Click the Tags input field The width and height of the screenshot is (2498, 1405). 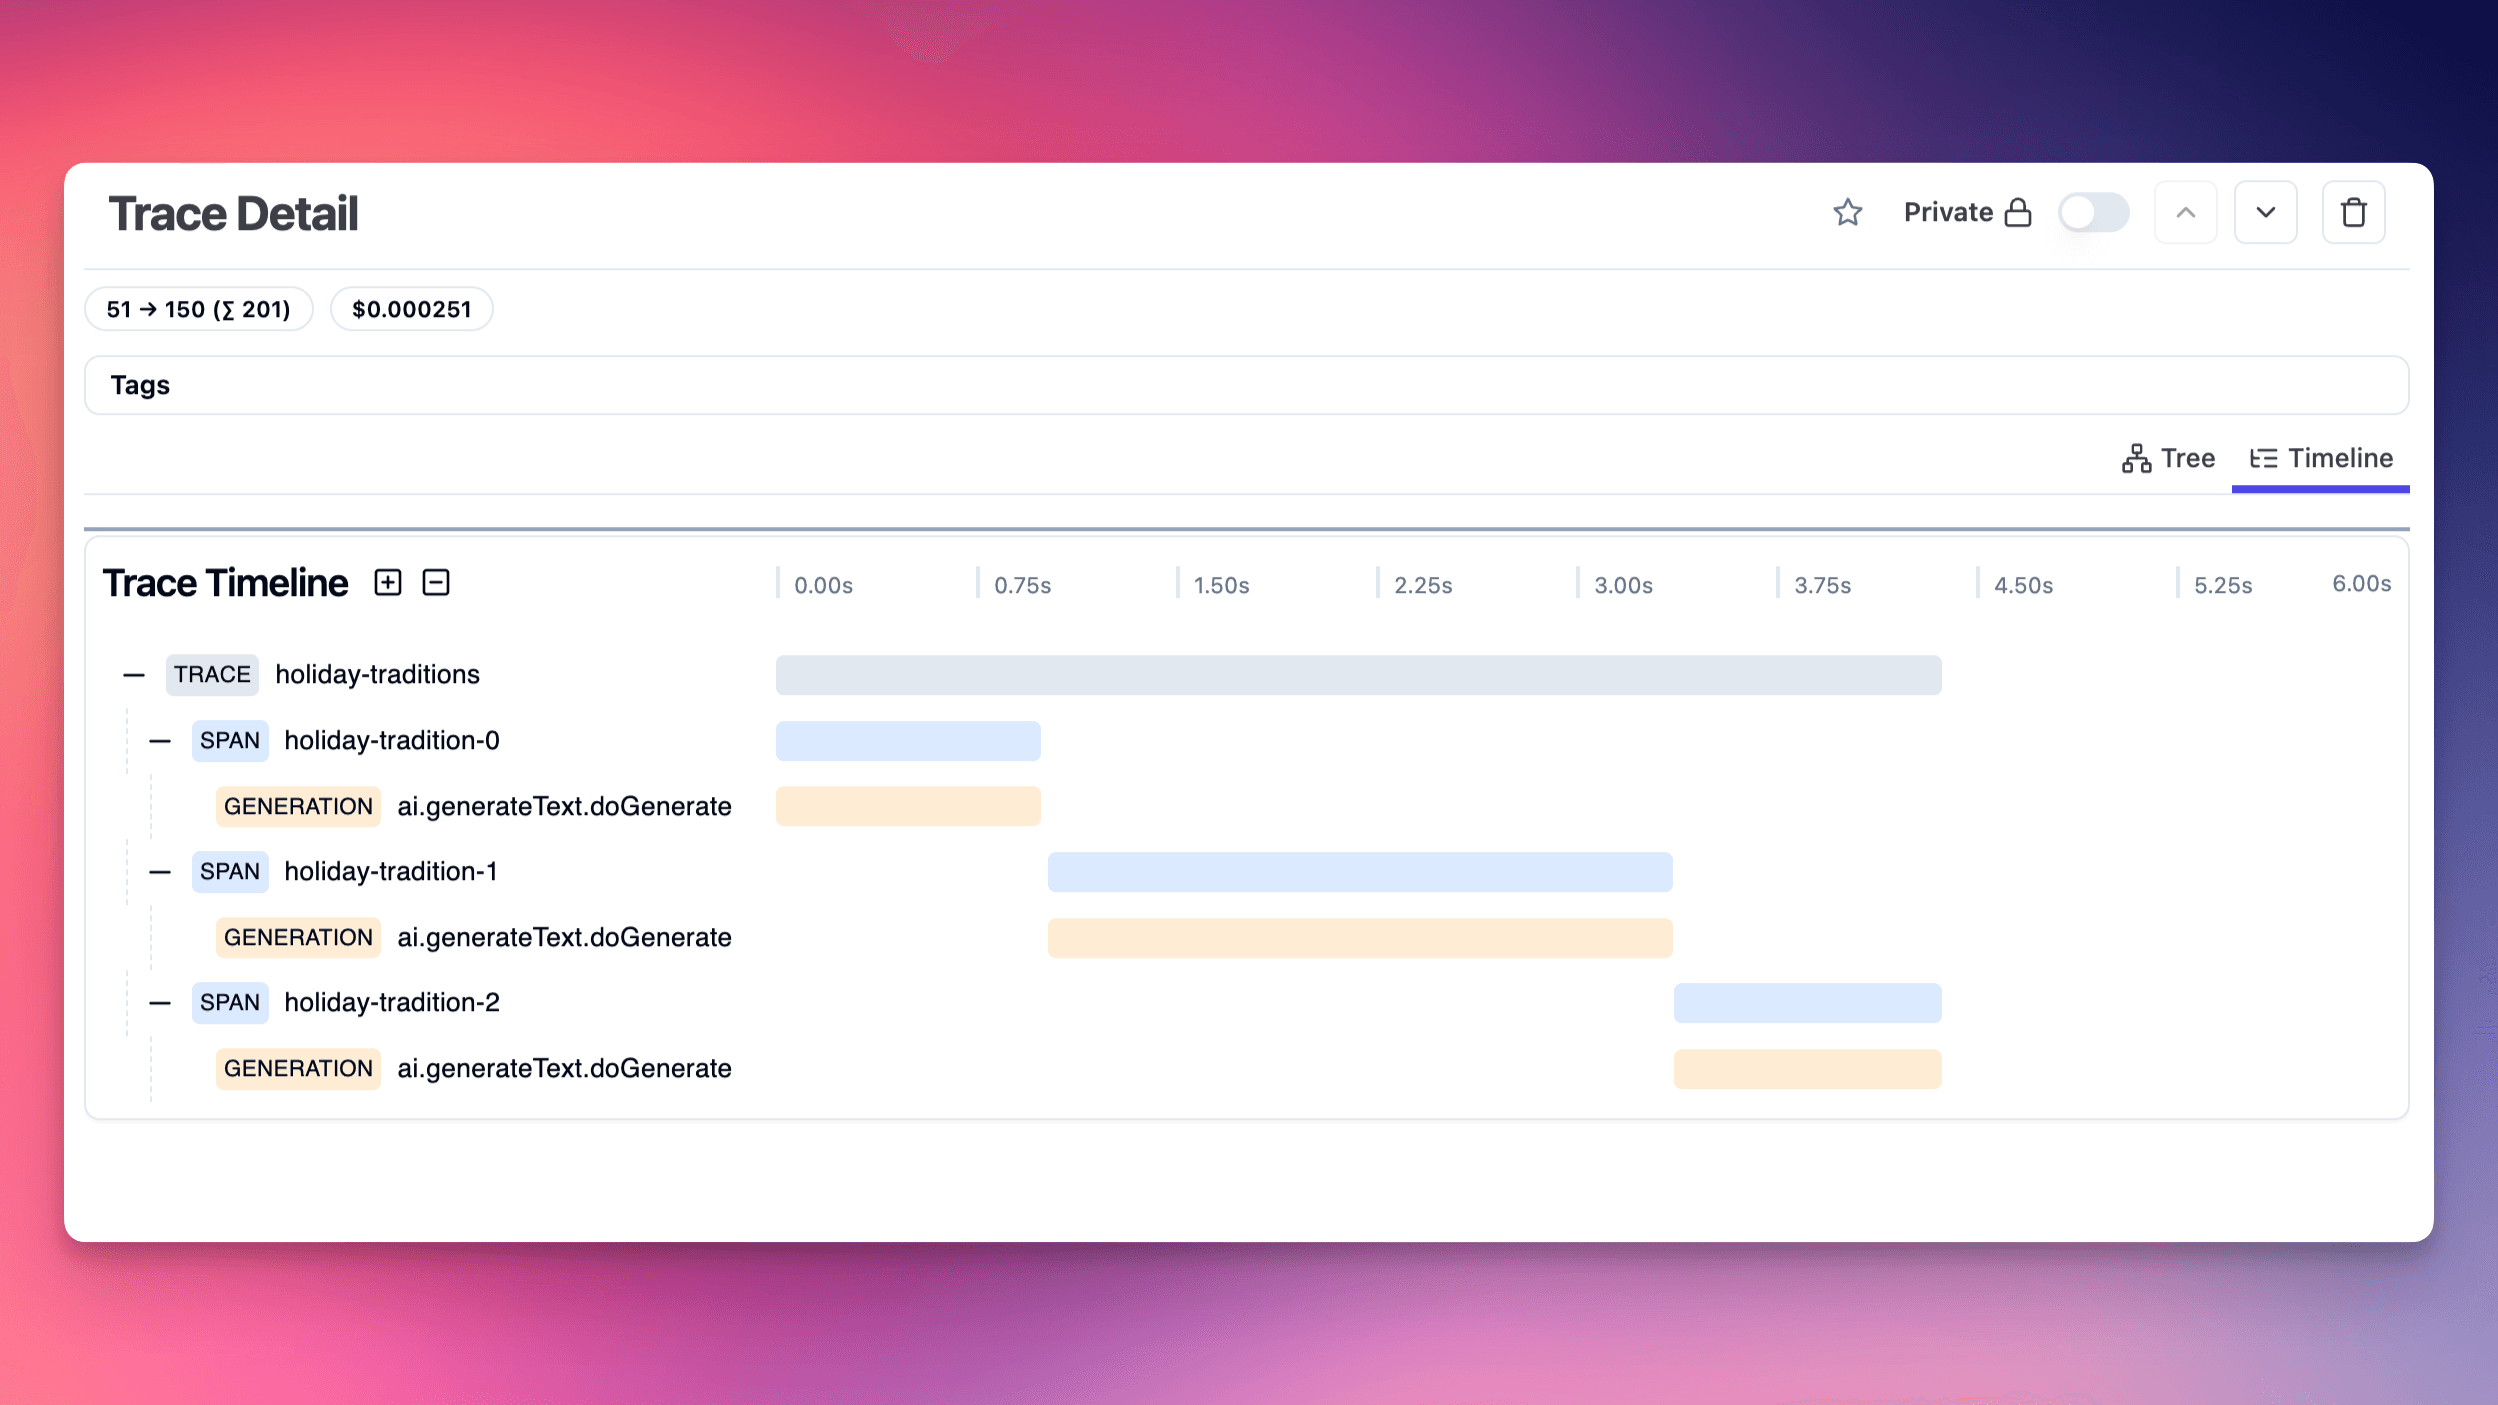[1247, 383]
